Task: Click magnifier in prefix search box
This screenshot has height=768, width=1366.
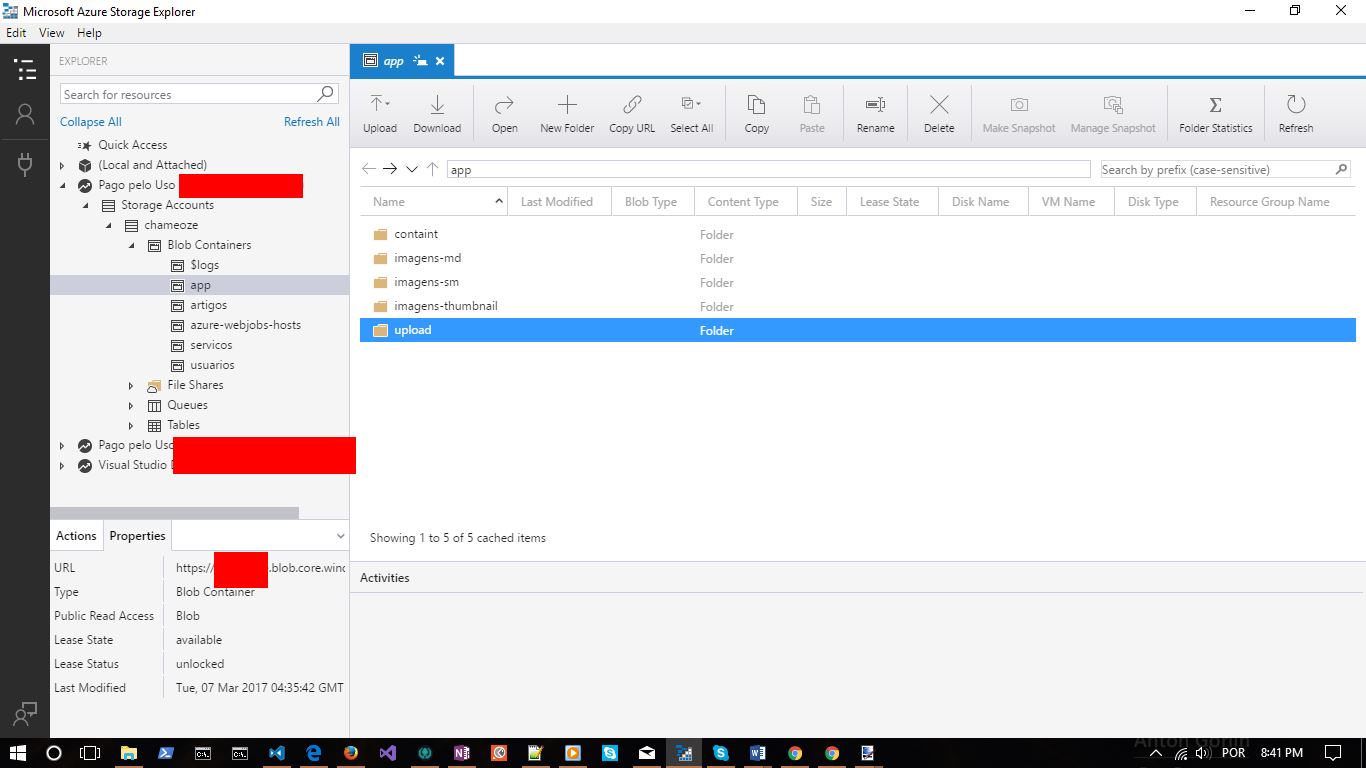Action: (1342, 169)
